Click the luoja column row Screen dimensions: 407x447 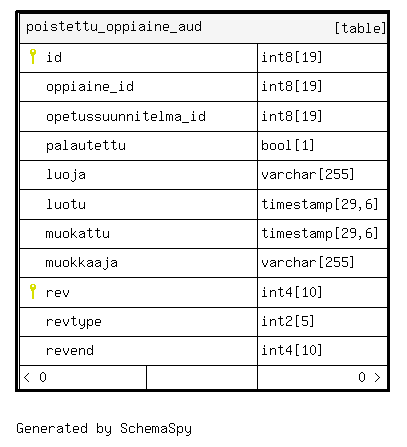[x=203, y=175]
